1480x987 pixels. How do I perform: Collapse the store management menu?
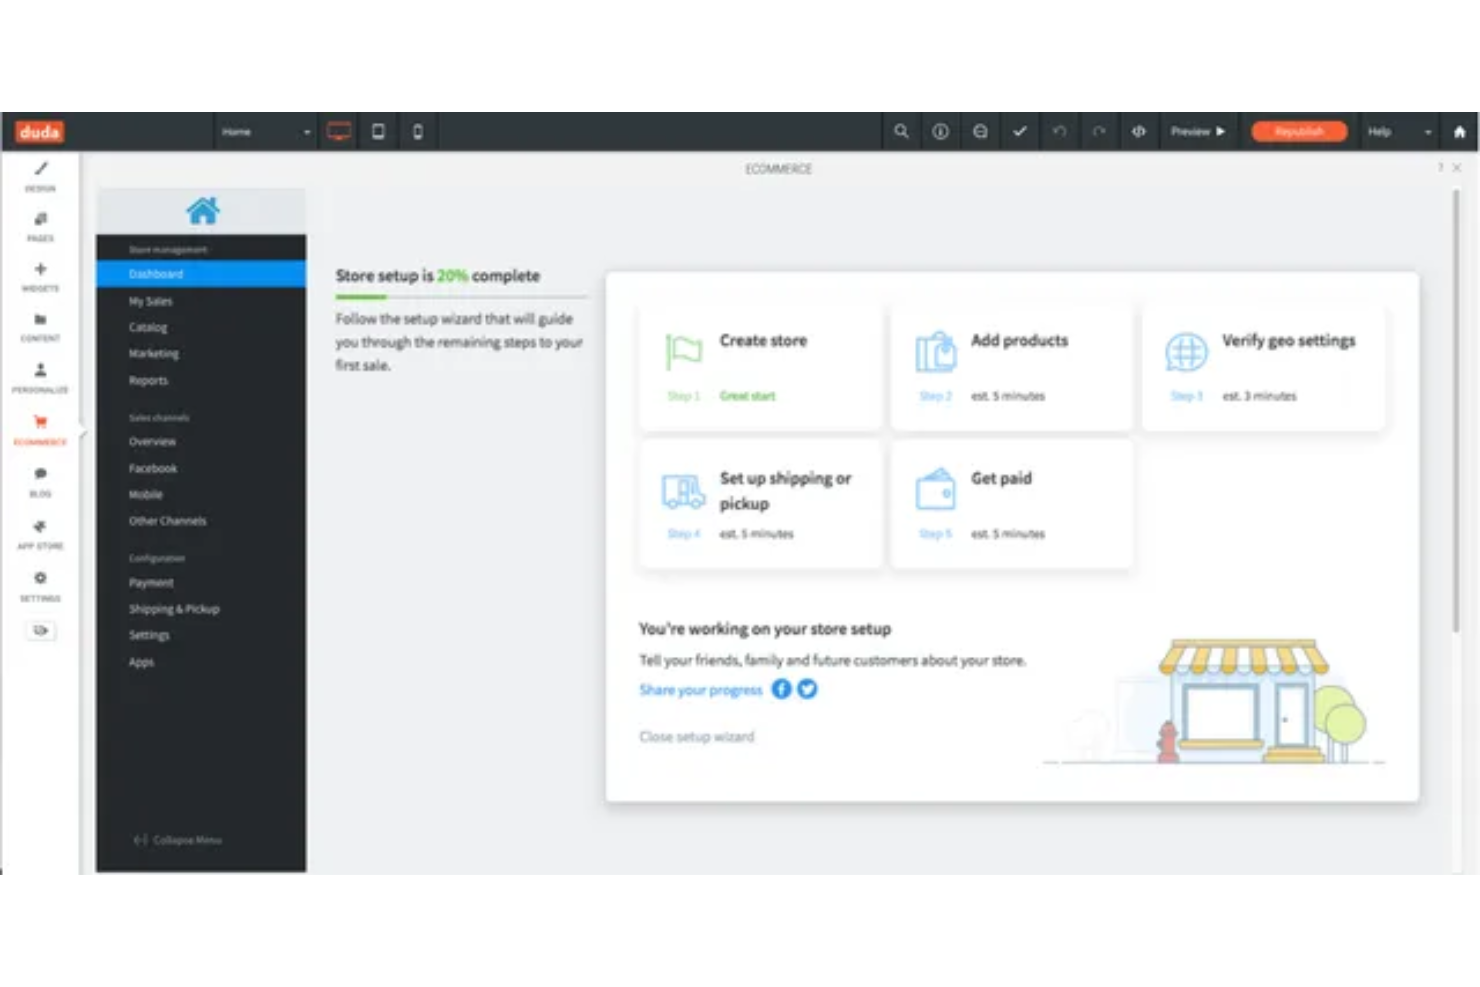178,840
